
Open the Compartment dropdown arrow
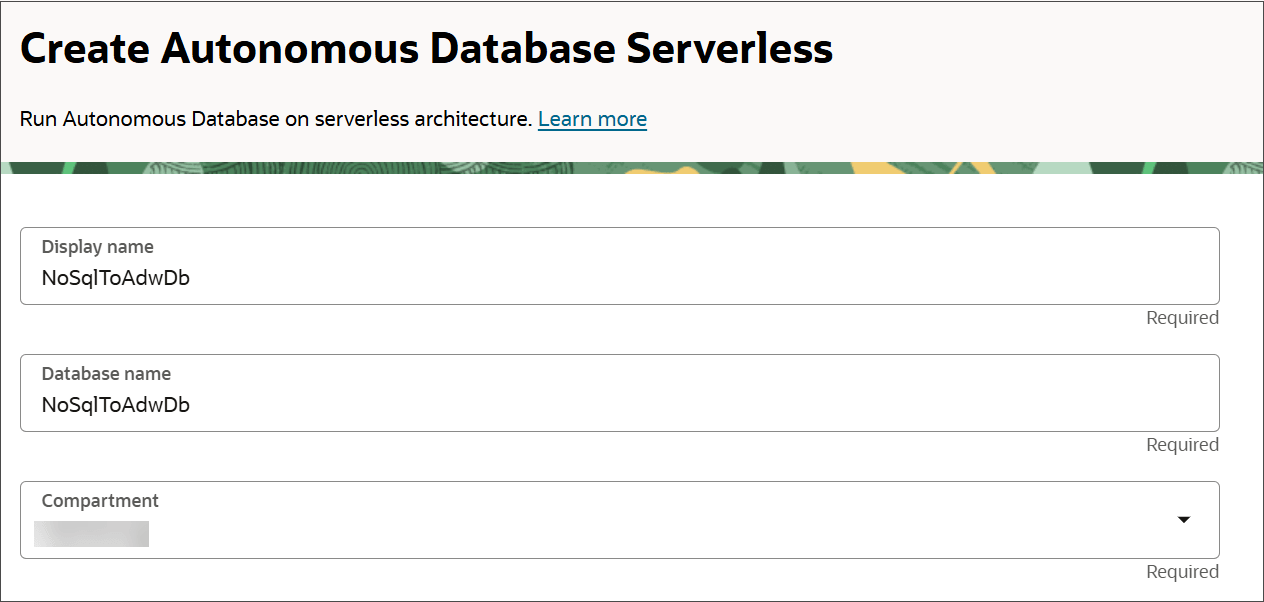pos(1184,520)
